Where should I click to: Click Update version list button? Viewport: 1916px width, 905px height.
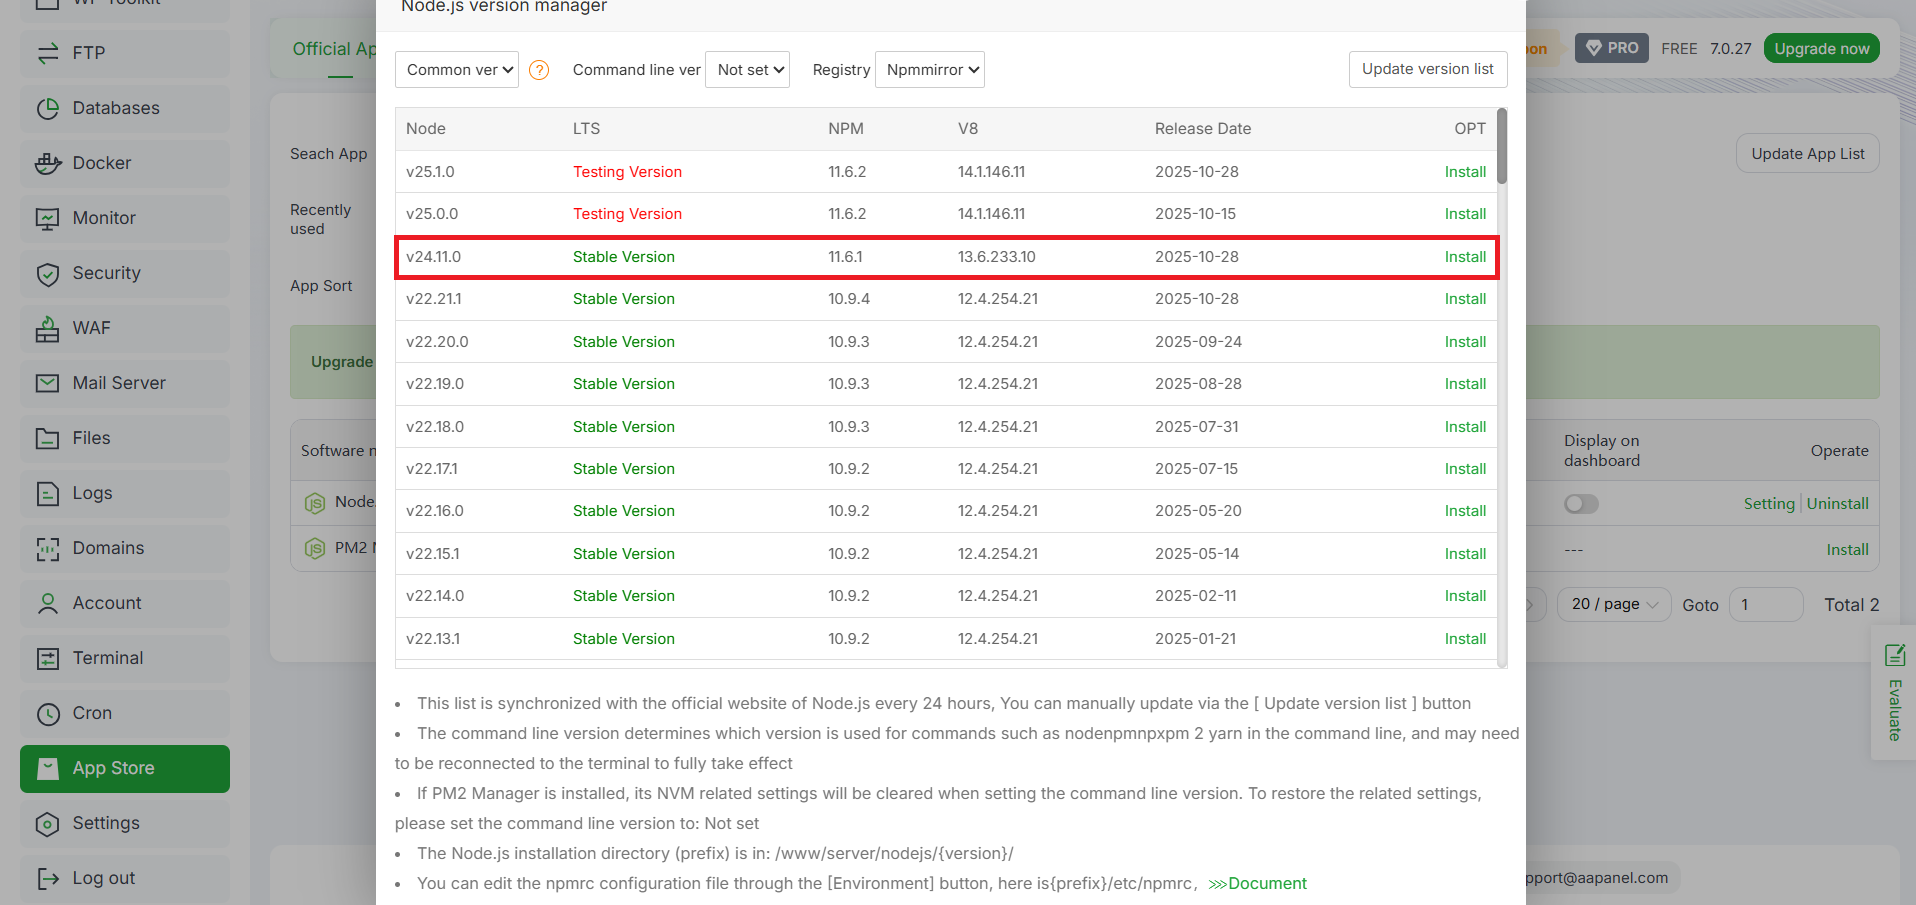[x=1428, y=69]
